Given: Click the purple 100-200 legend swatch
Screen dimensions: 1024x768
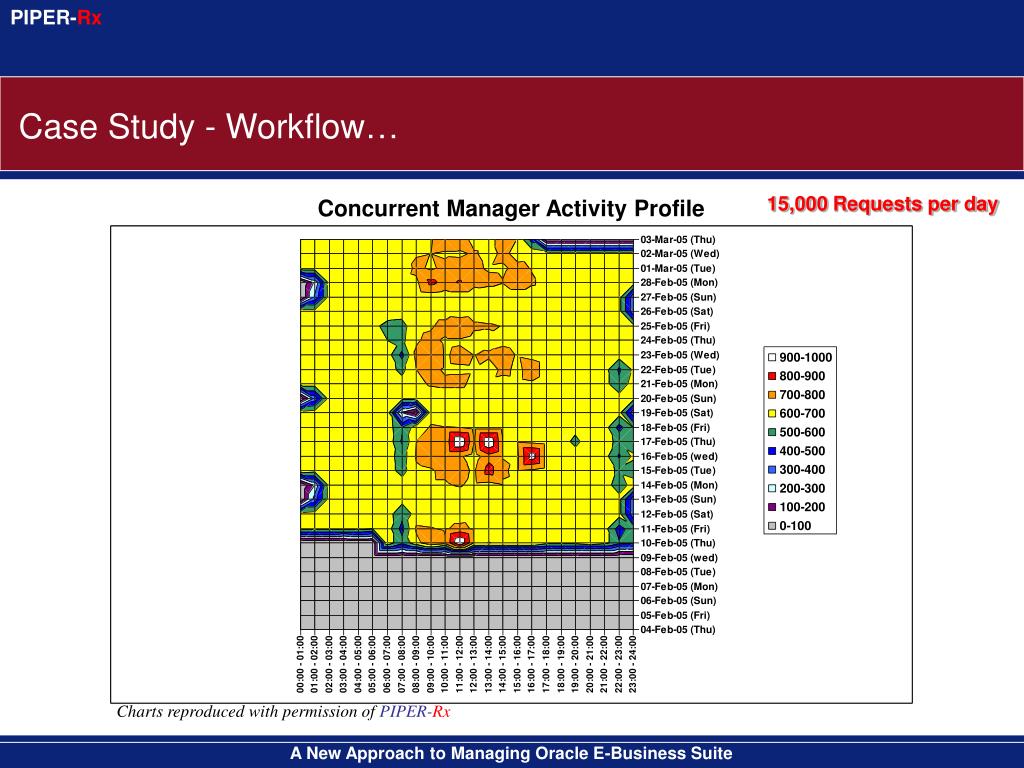Looking at the screenshot, I should point(772,507).
